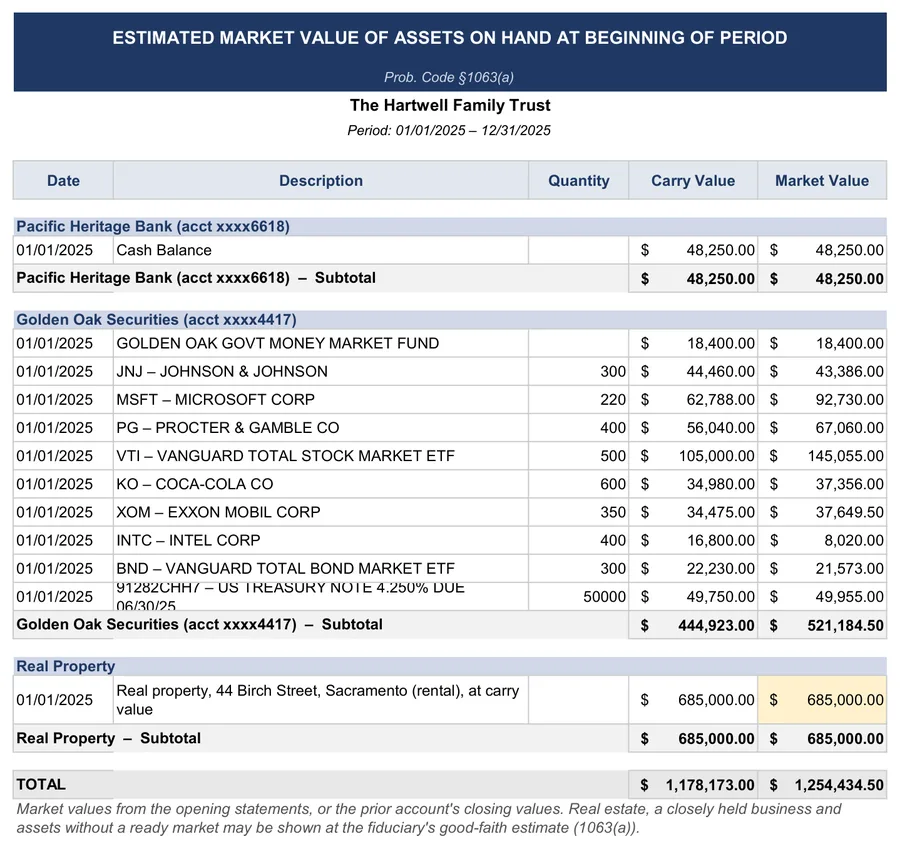The width and height of the screenshot is (900, 859).
Task: Click the 'Description' column header
Action: click(x=321, y=180)
